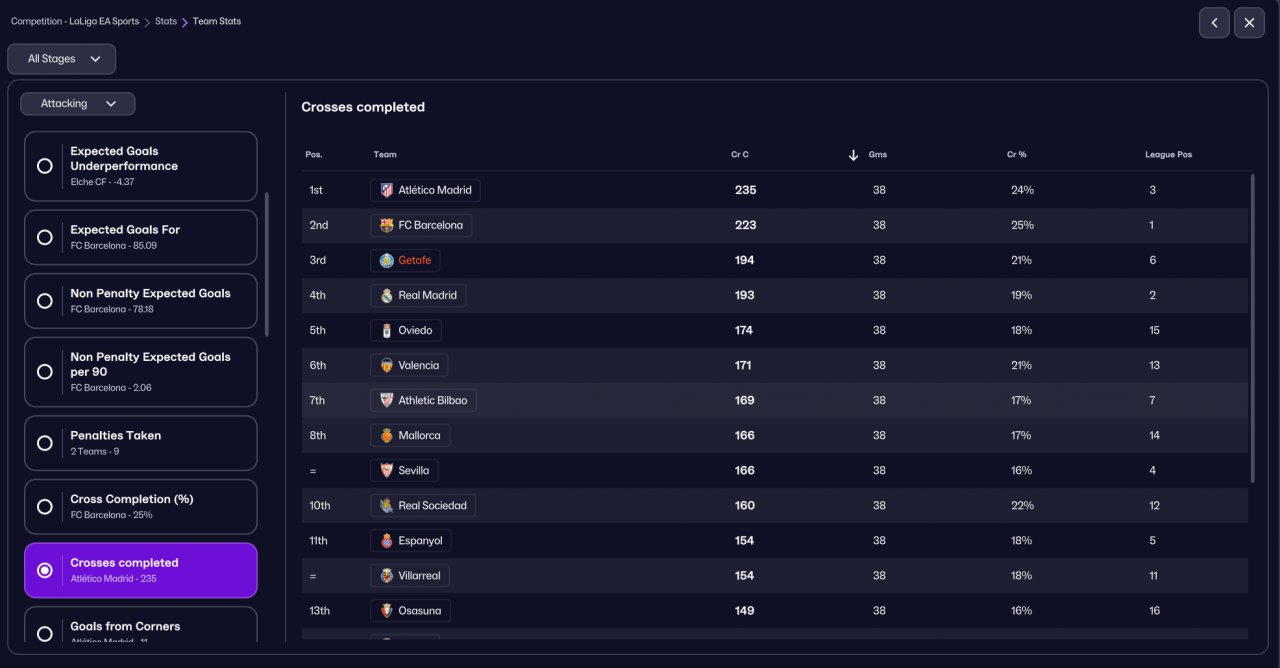Sort table by Cr % column header
Viewport: 1280px width, 668px height.
tap(1016, 155)
